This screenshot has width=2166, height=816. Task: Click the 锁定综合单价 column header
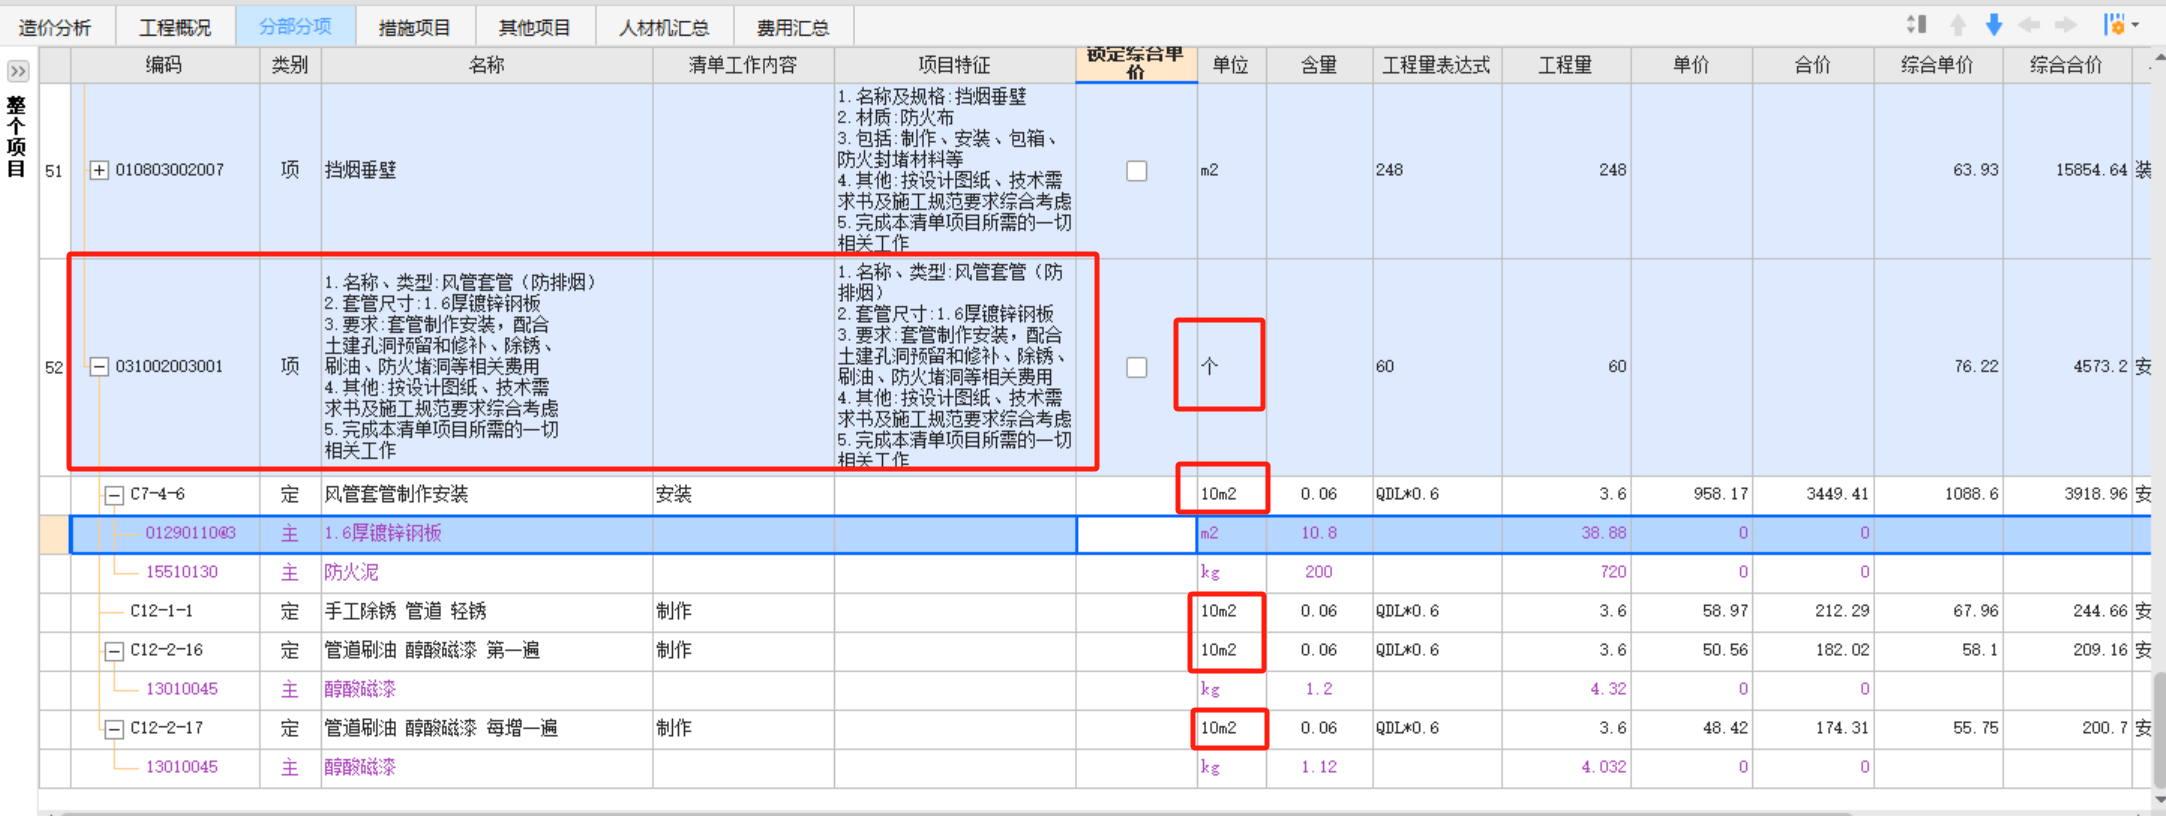1136,64
